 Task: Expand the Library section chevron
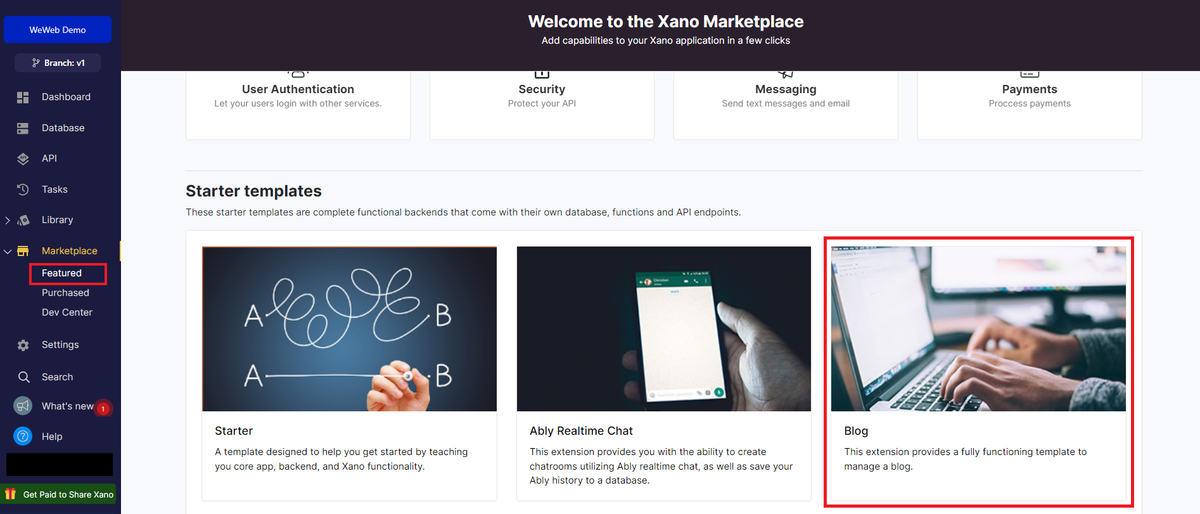pos(8,220)
